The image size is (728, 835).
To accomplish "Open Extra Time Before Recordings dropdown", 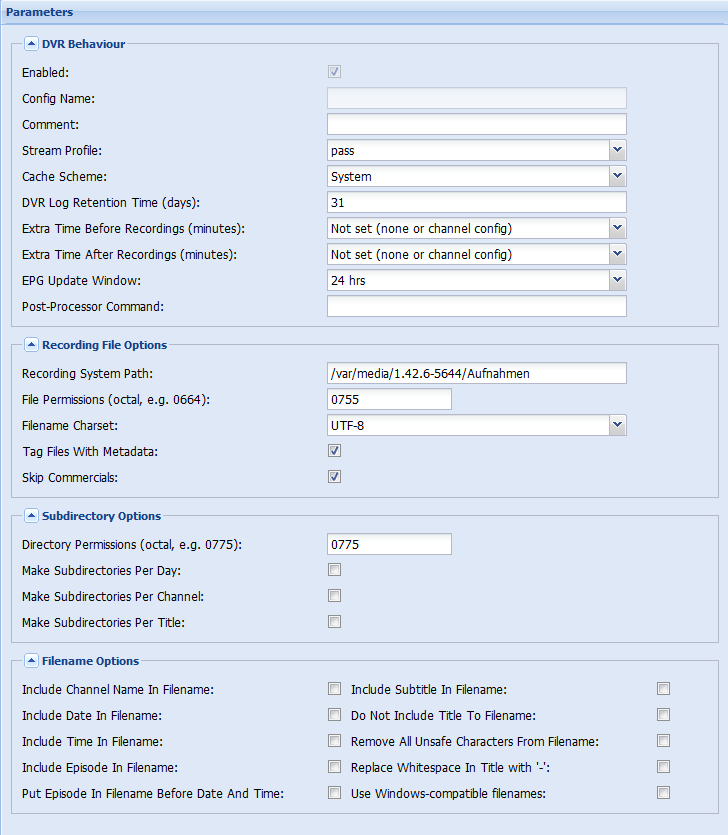I will 617,228.
